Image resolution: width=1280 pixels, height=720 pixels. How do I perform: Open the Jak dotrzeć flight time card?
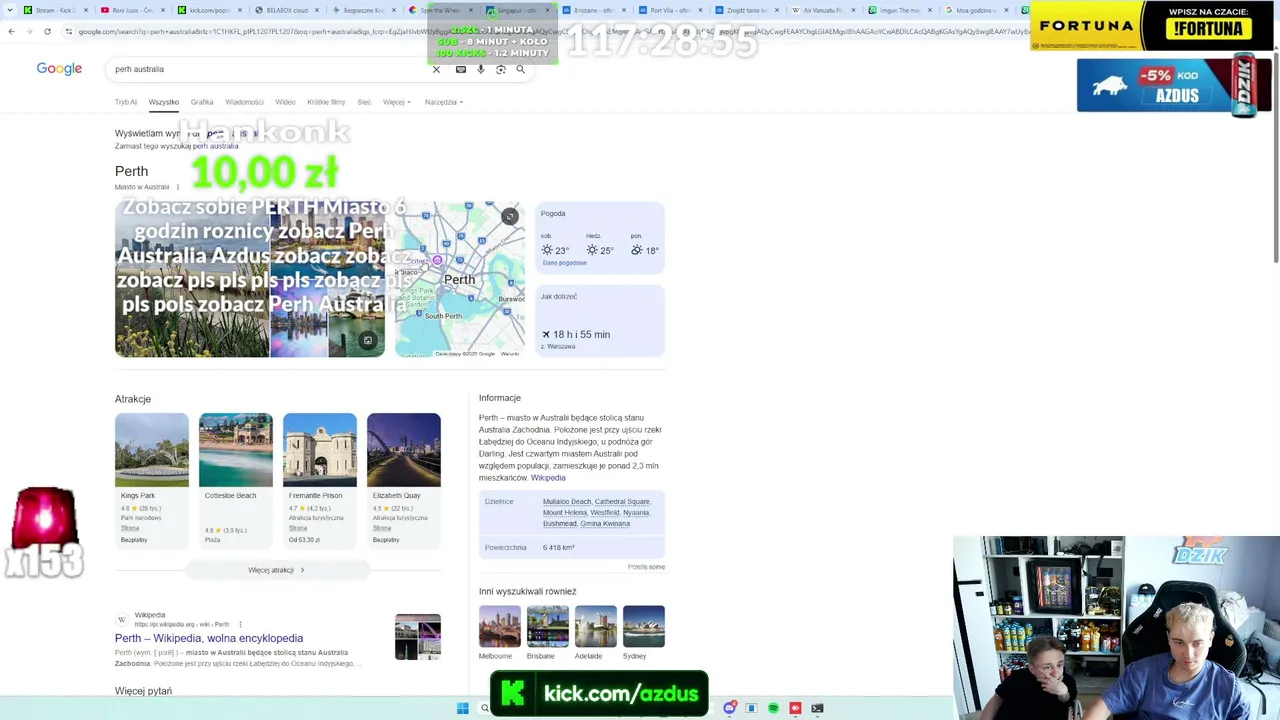coord(600,321)
